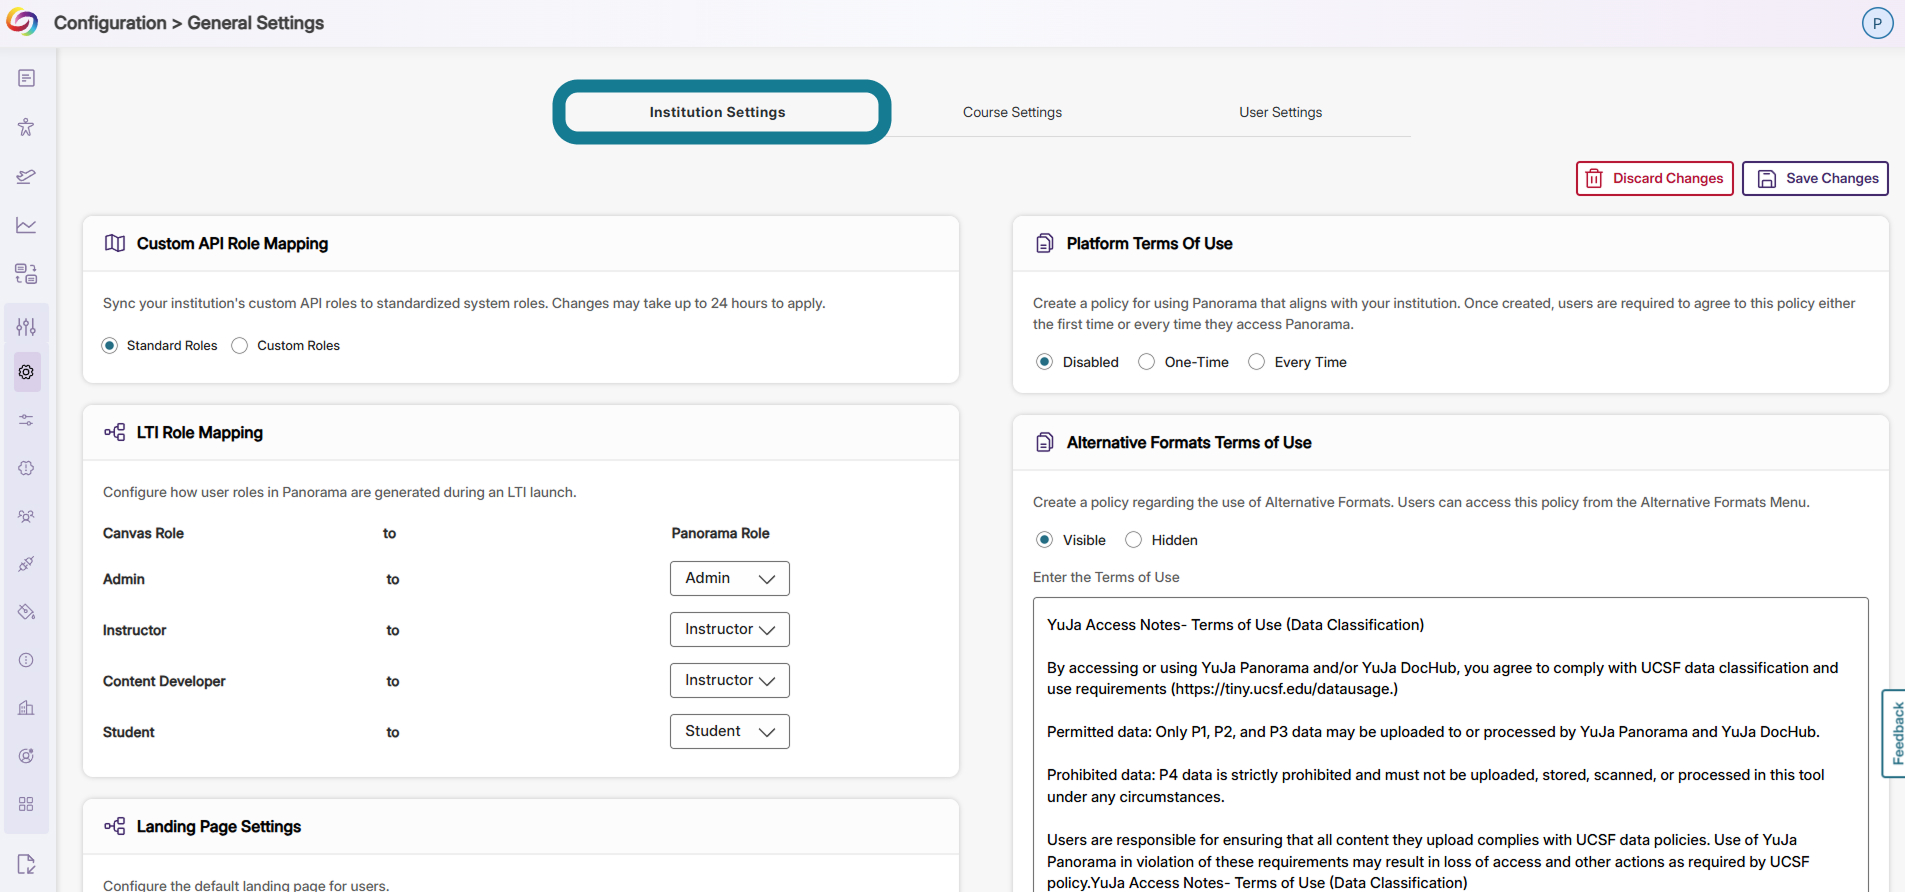Click the Save Changes button
Viewport: 1905px width, 892px height.
1815,178
